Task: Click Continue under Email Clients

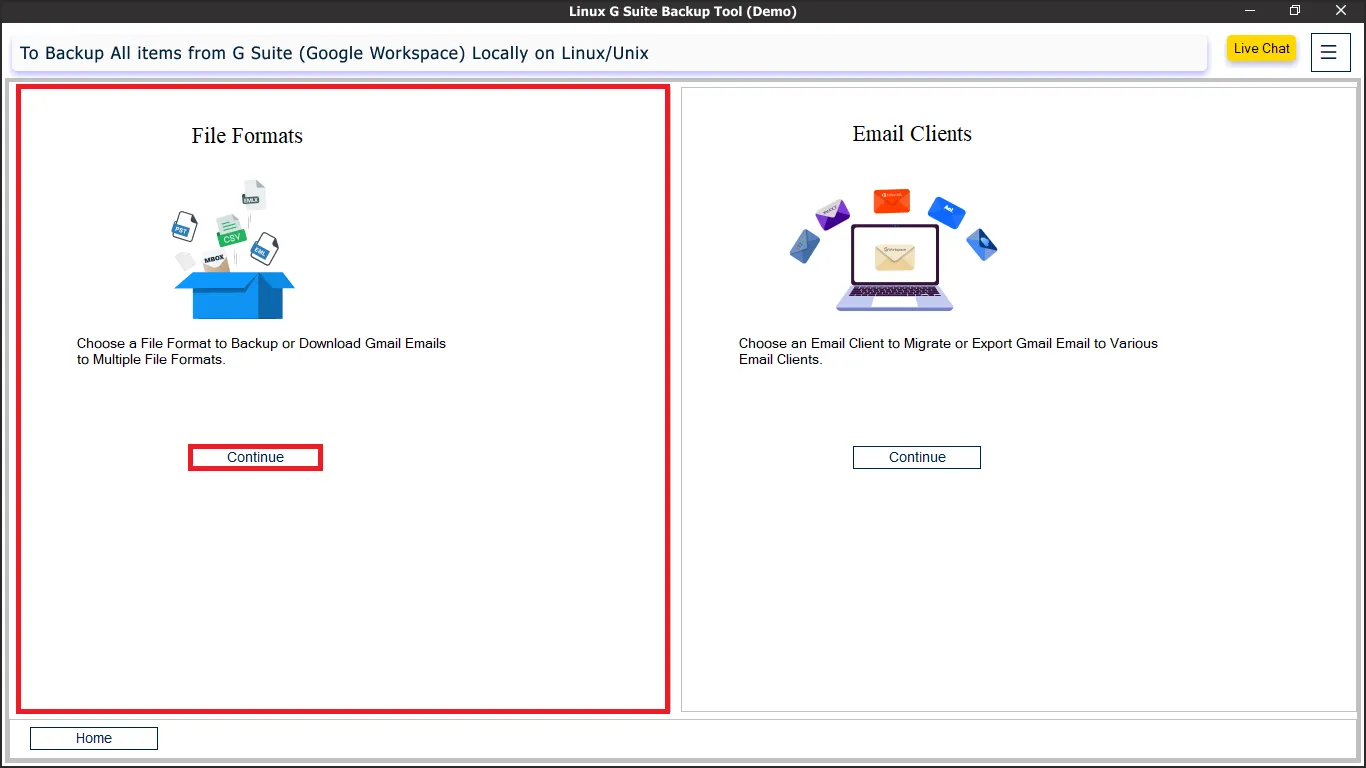Action: [x=917, y=457]
